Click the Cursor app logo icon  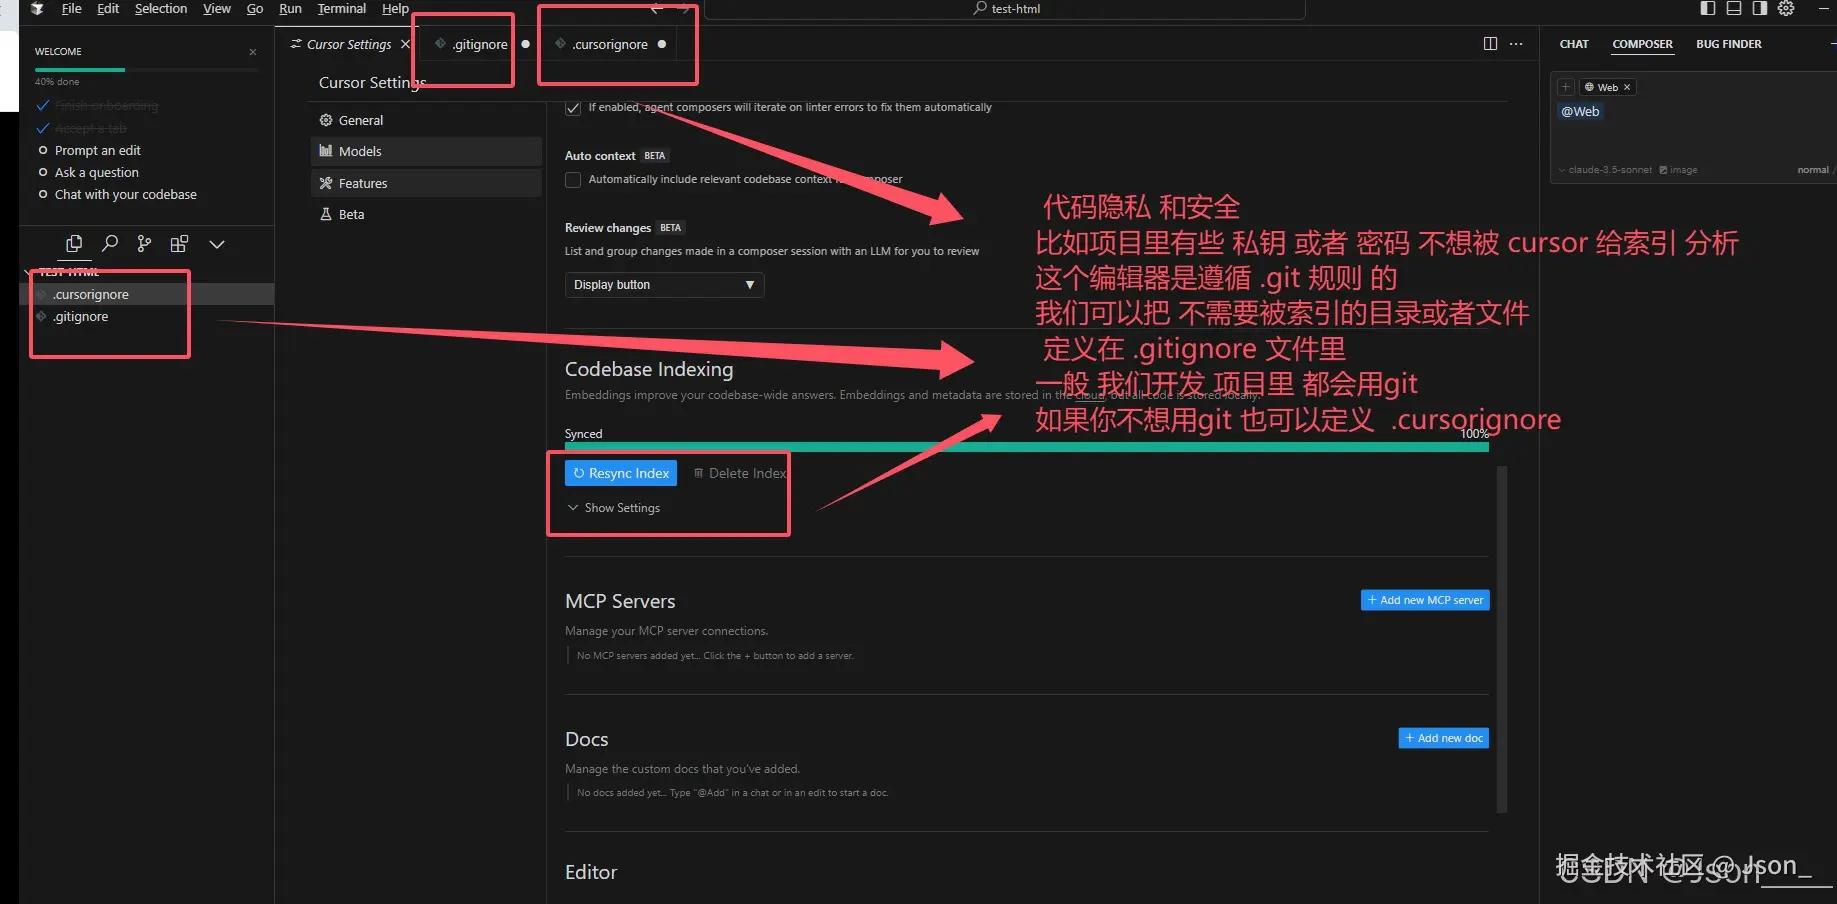[x=37, y=9]
